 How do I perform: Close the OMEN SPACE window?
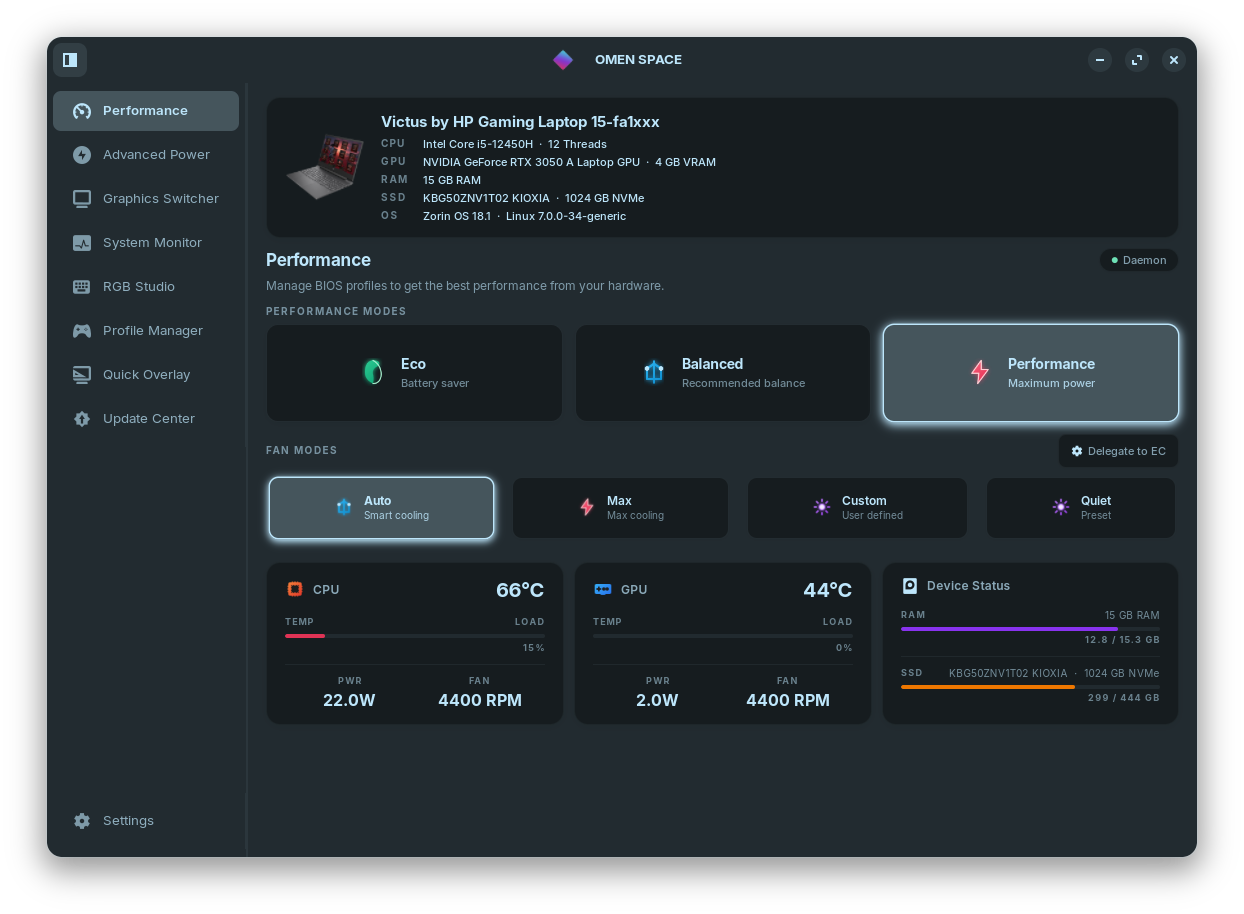1174,60
